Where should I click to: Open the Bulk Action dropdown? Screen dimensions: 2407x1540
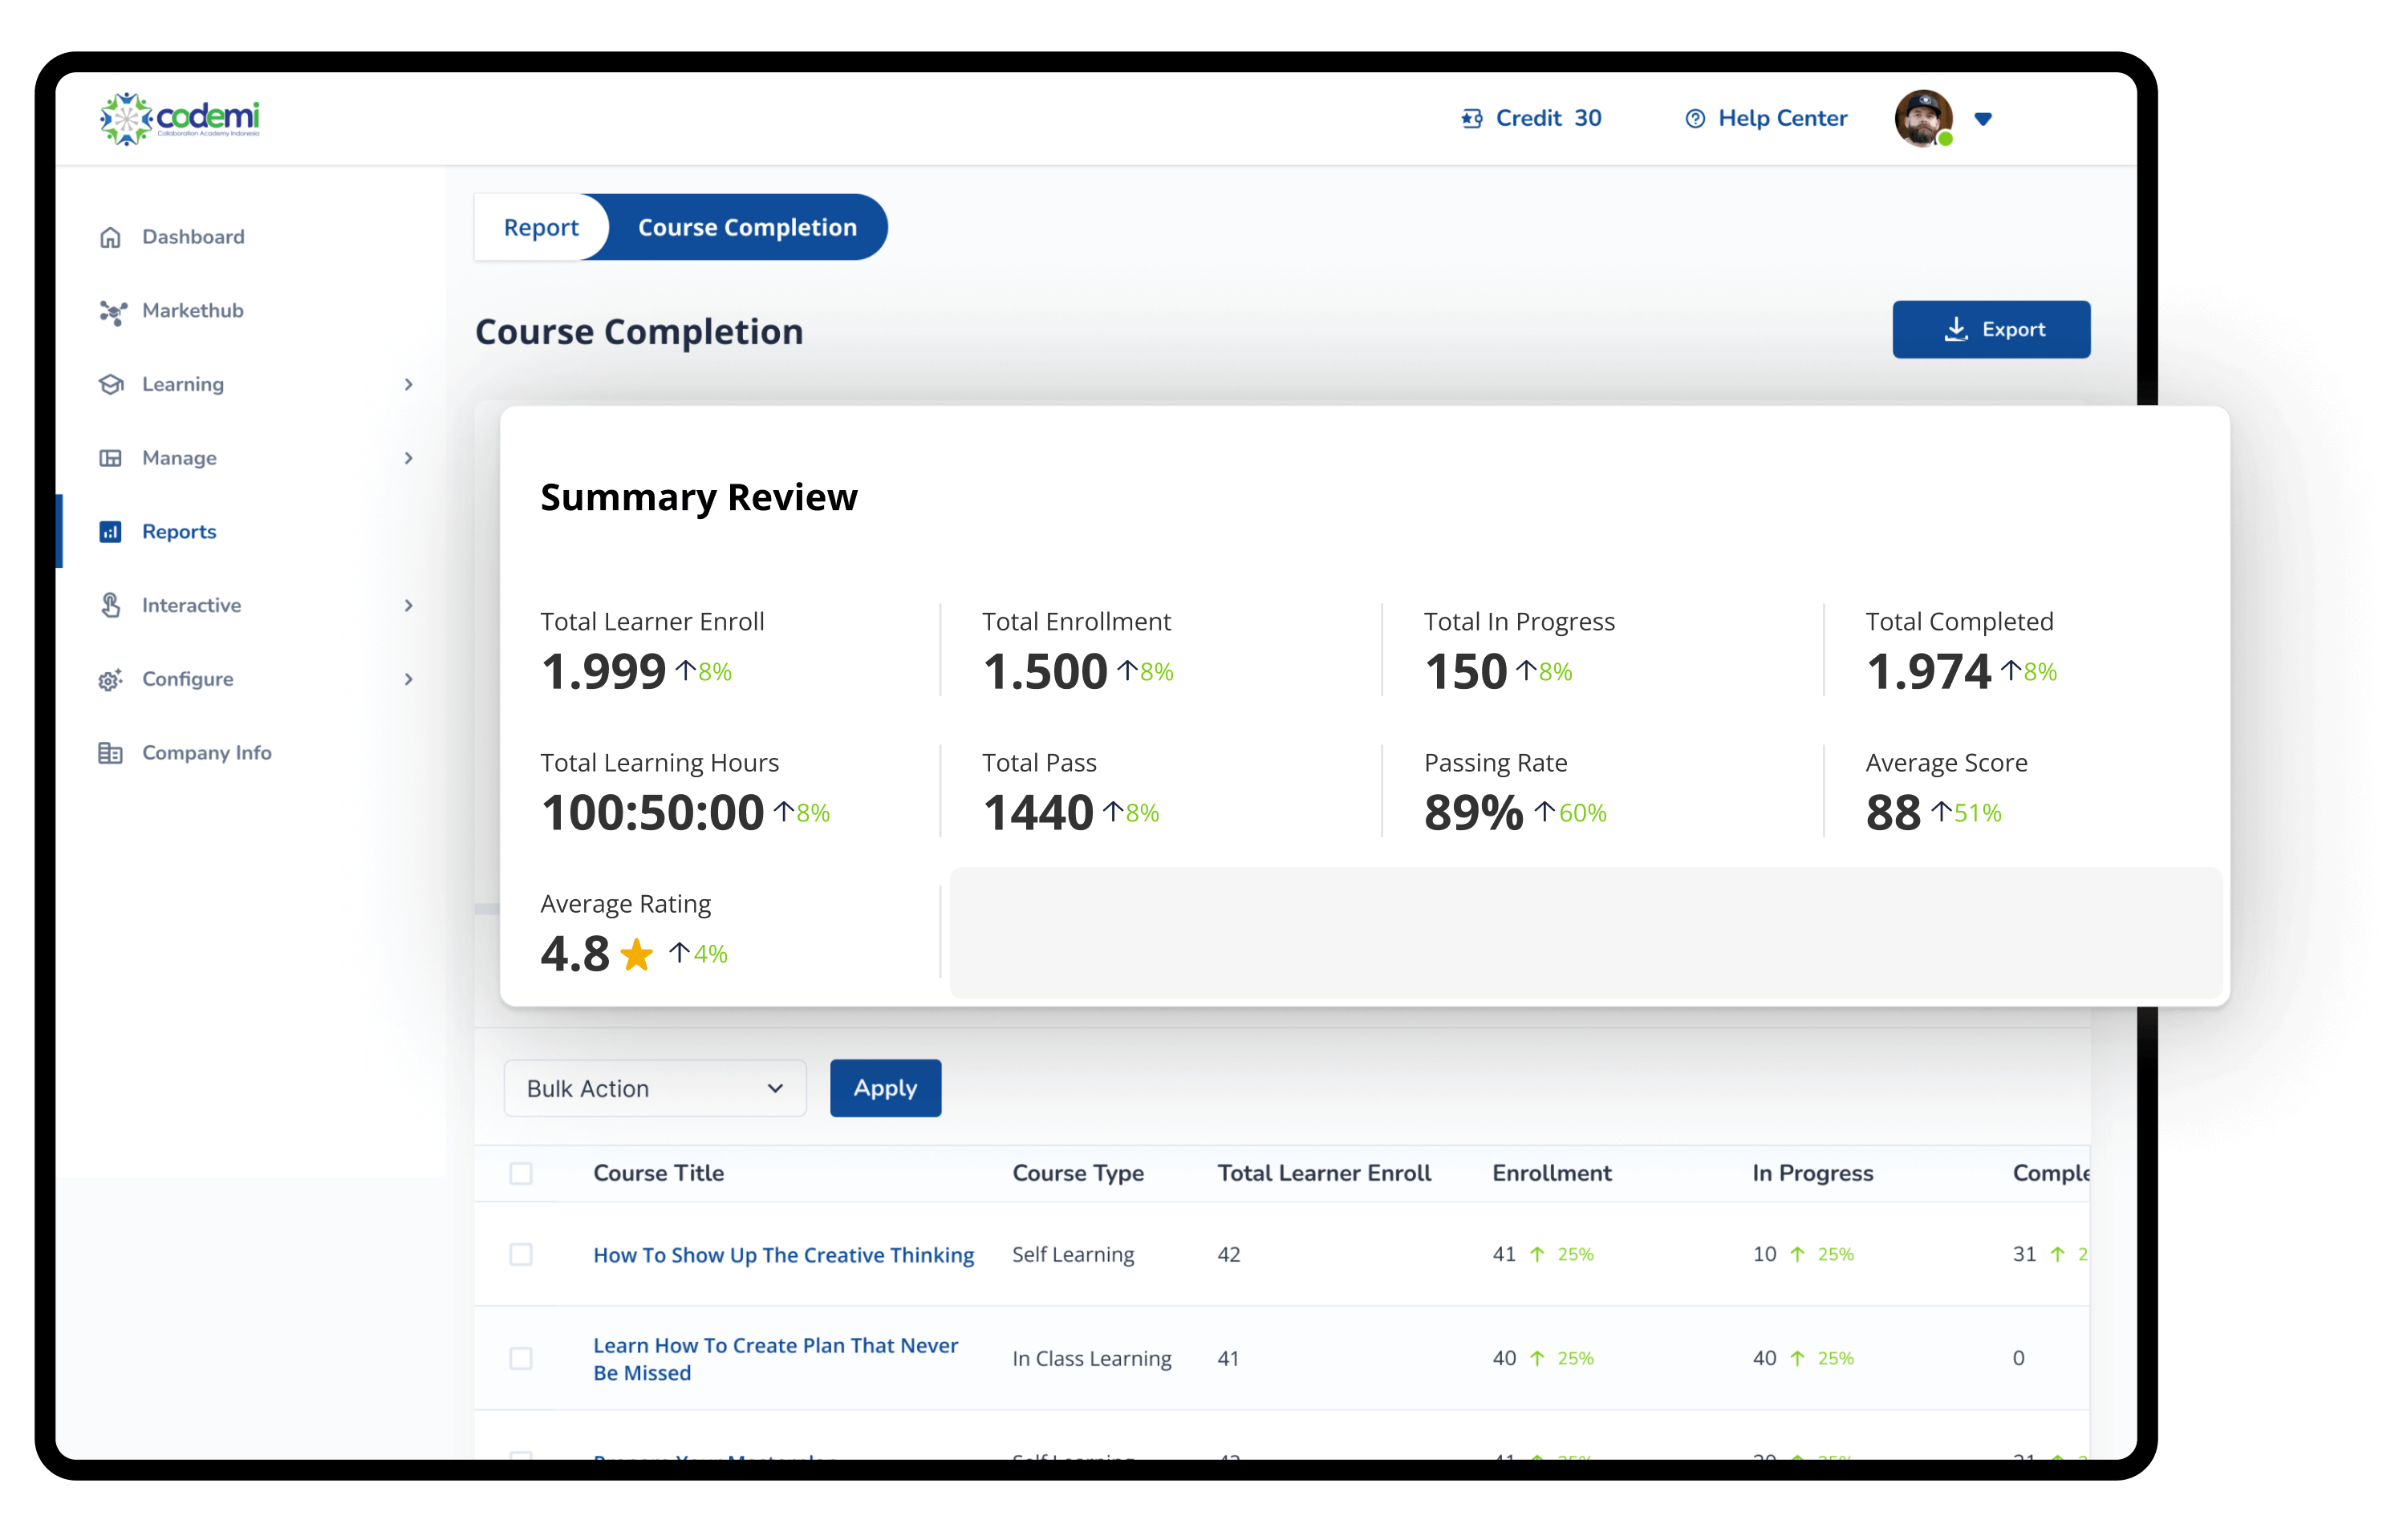pos(655,1088)
